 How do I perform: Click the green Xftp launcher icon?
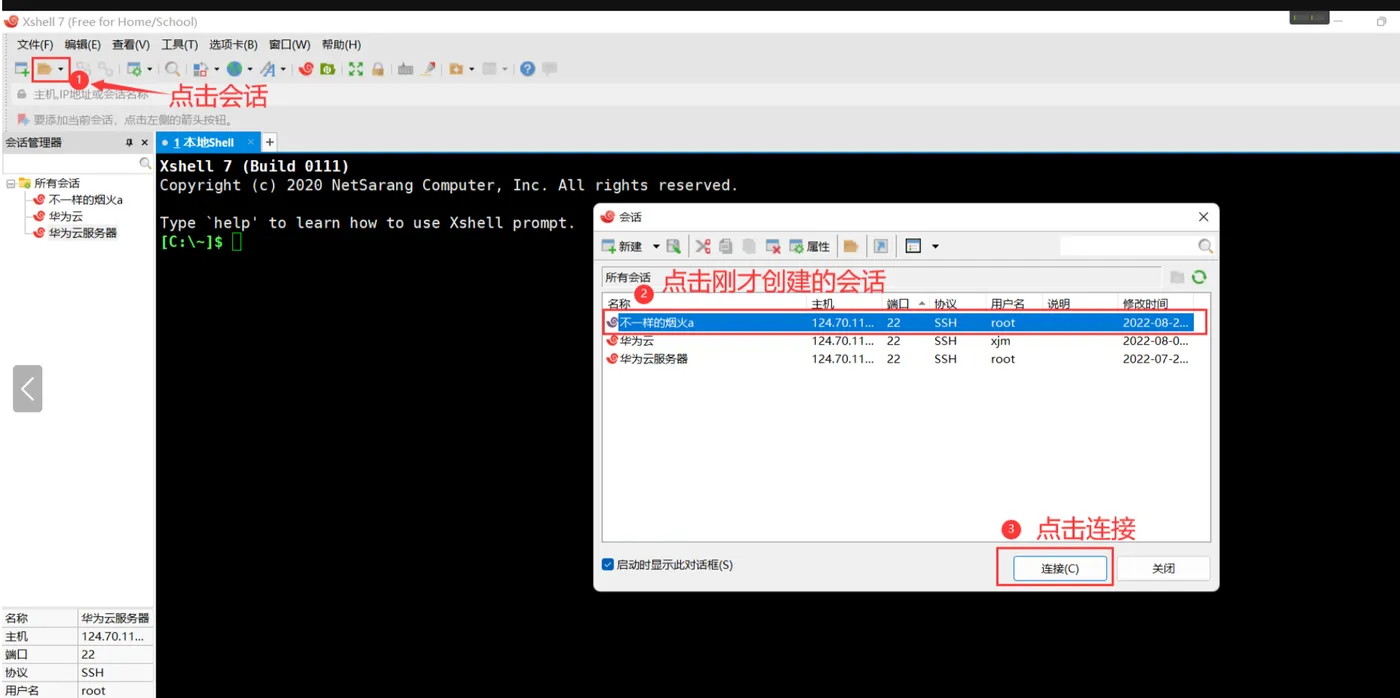click(x=327, y=69)
